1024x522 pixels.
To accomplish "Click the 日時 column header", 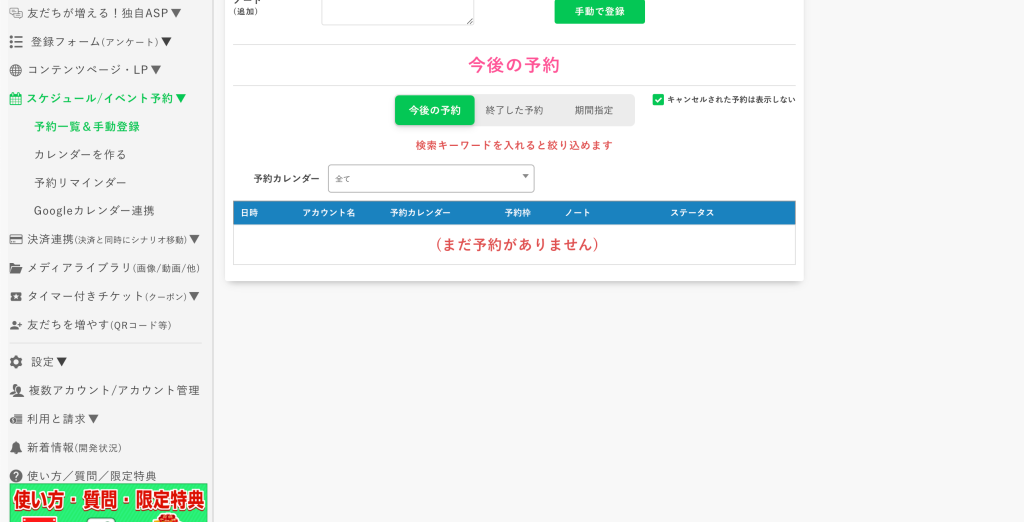I will 249,213.
